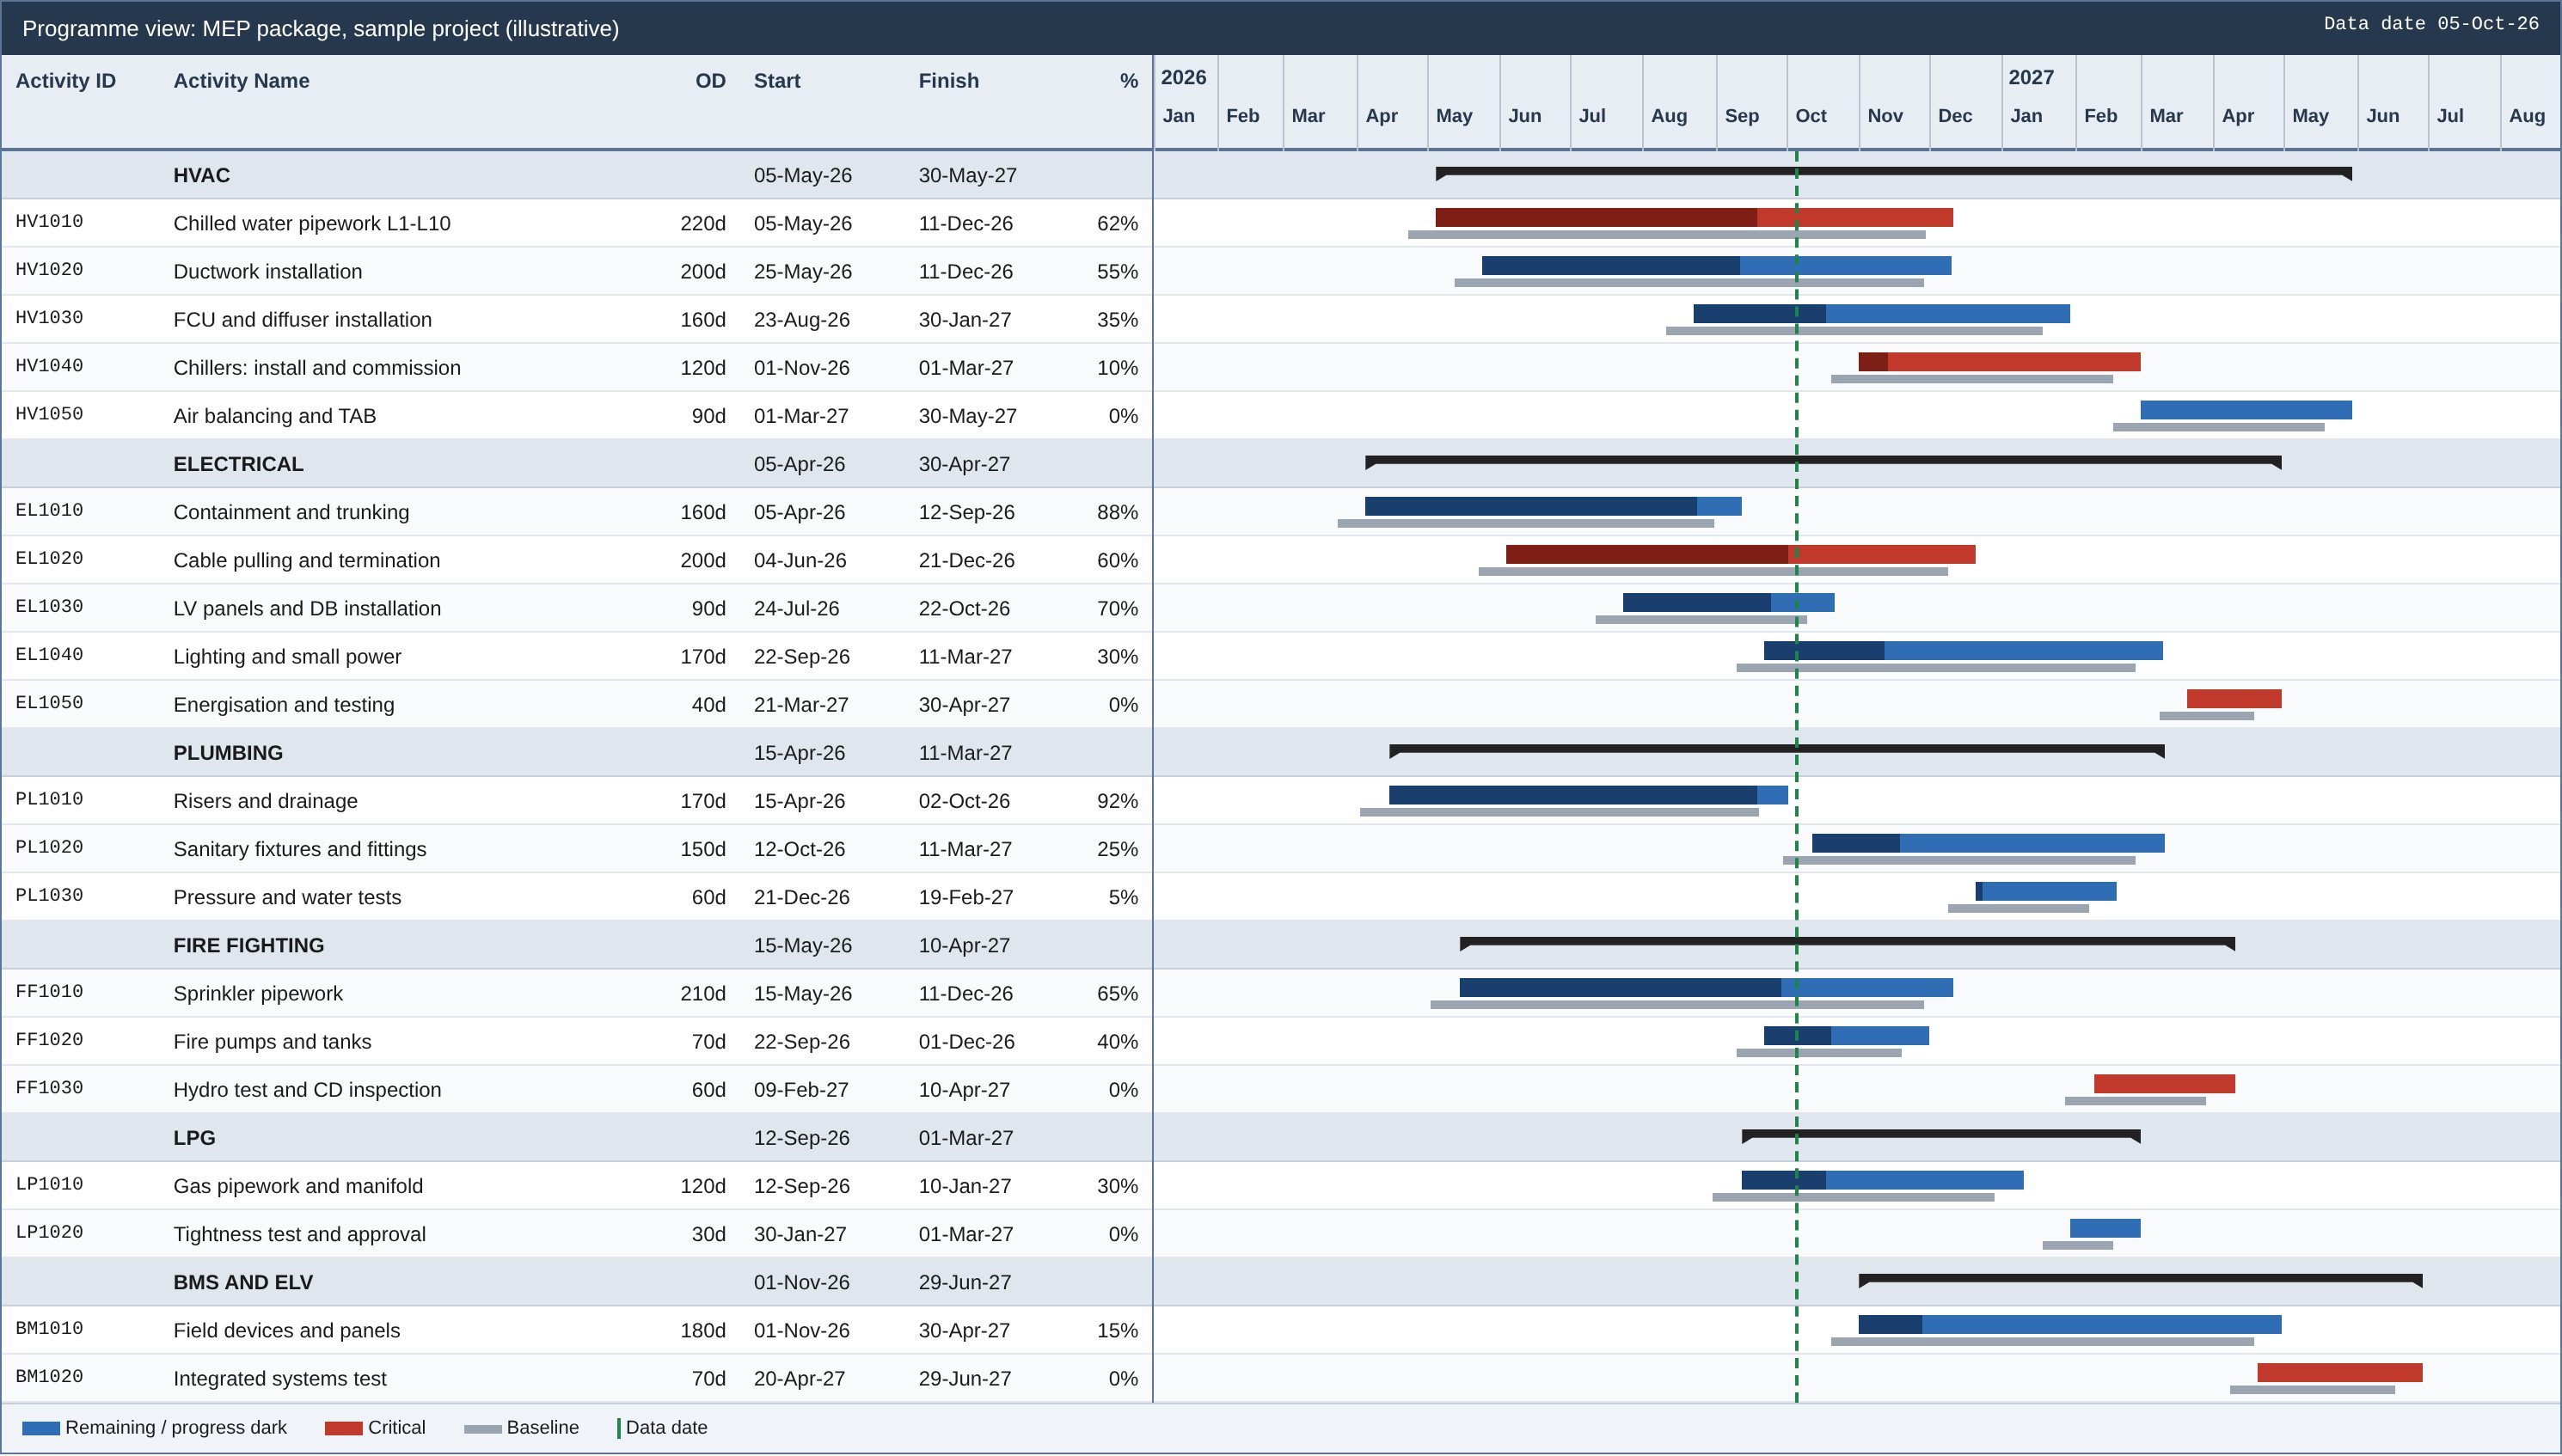Click the Sanitary fixtures and fittings bar
Viewport: 2562px width, 1456px height.
point(1988,843)
